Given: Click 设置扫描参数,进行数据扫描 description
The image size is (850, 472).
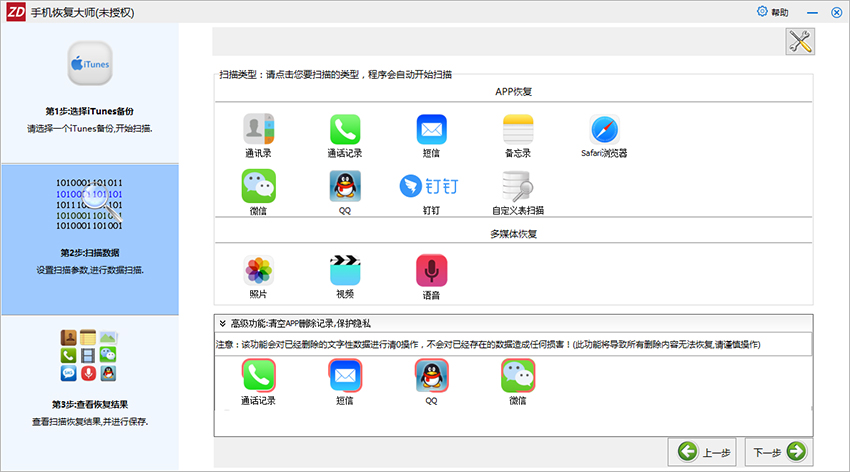Looking at the screenshot, I should (89, 270).
